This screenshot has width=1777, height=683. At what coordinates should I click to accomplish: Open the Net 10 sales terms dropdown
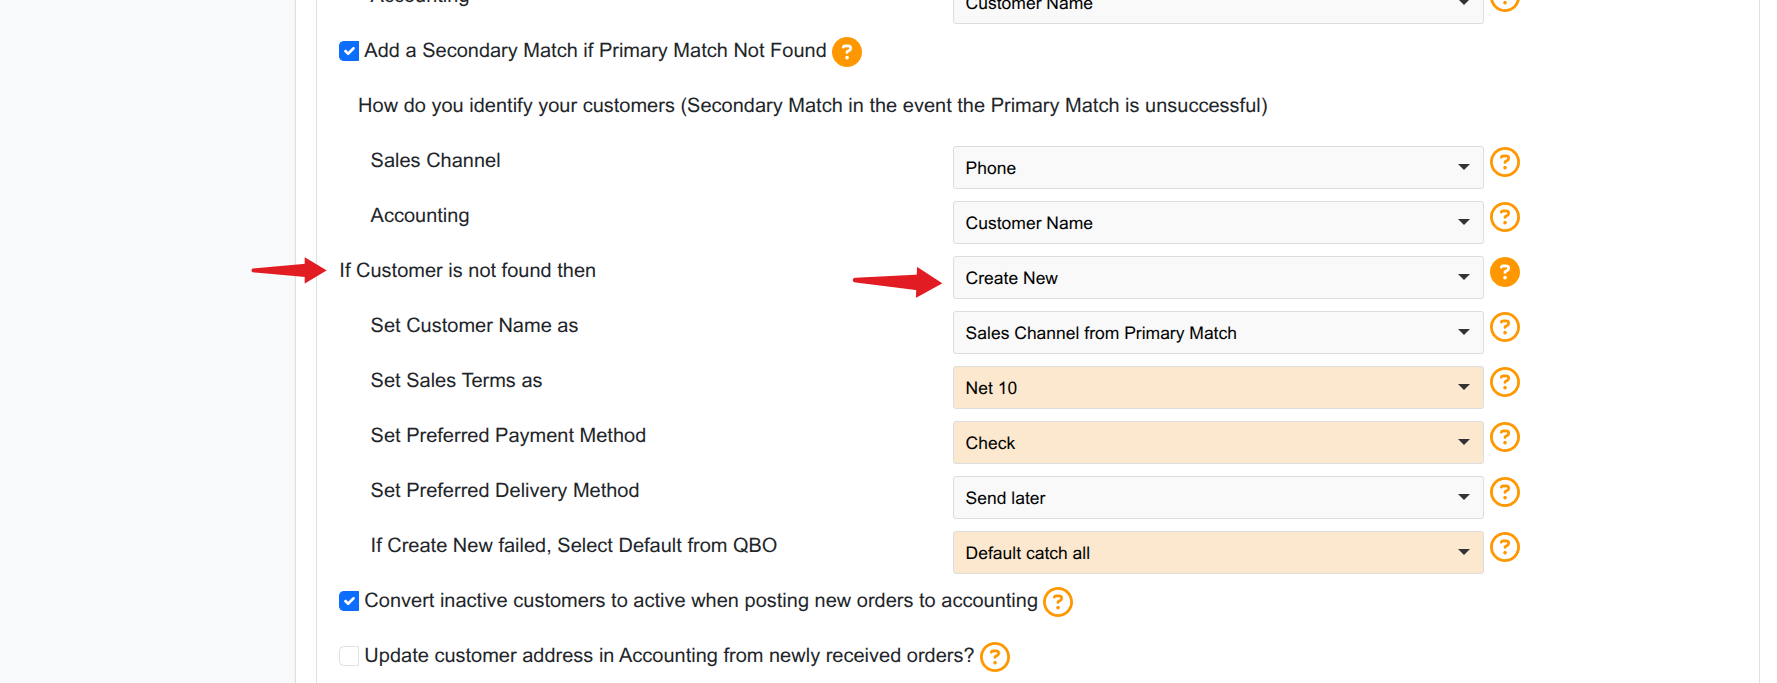coord(1217,388)
